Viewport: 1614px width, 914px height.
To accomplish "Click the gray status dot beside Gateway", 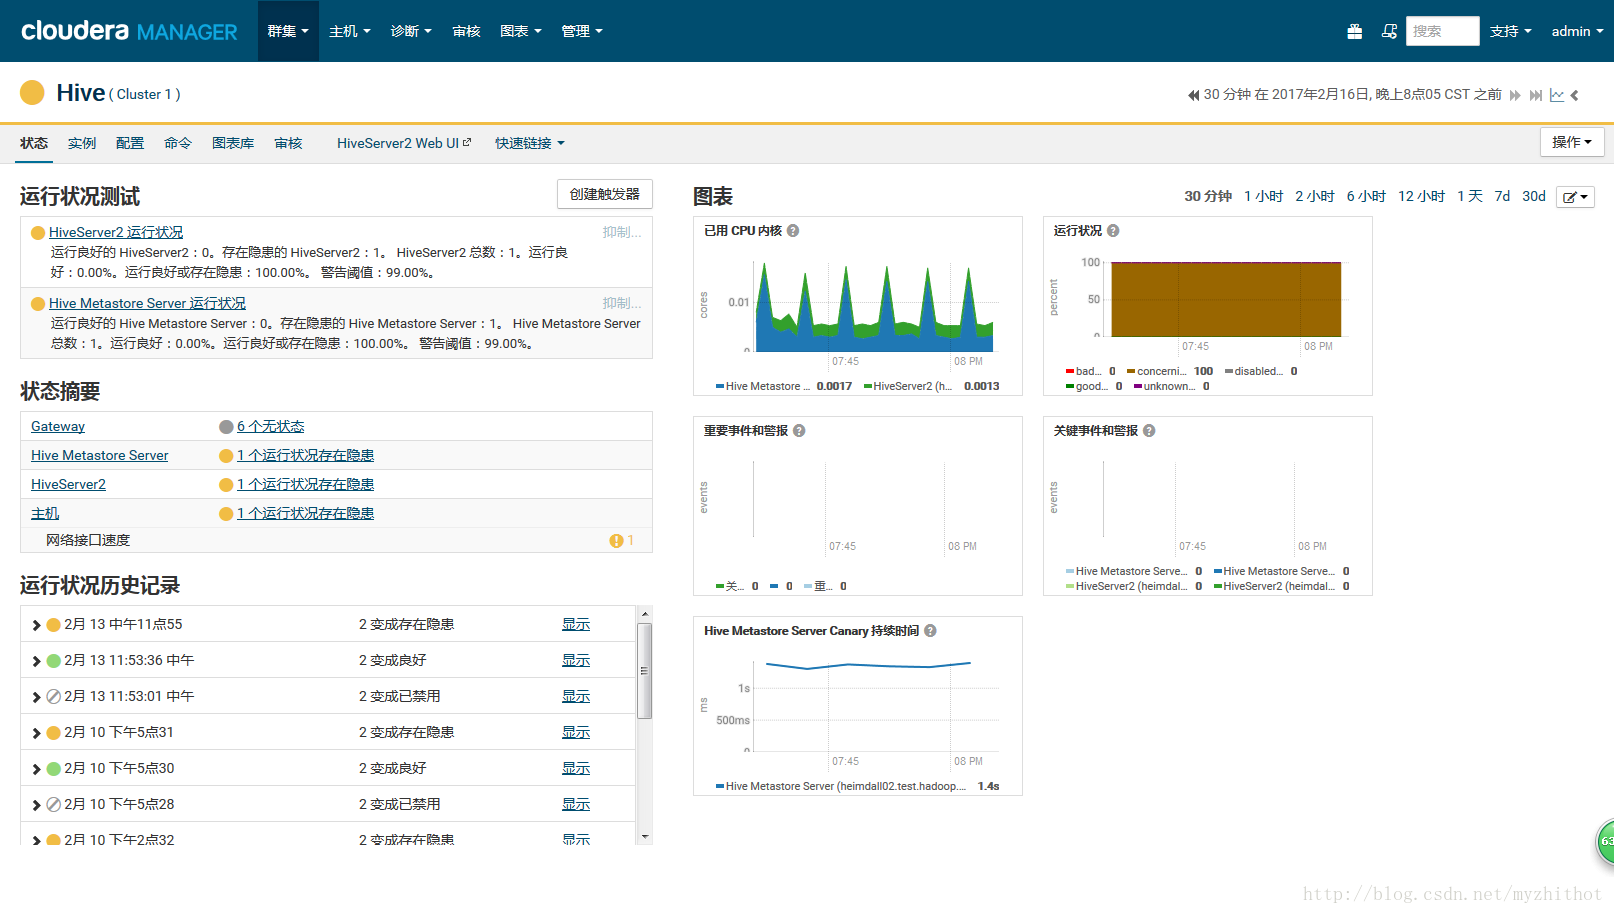I will point(226,427).
